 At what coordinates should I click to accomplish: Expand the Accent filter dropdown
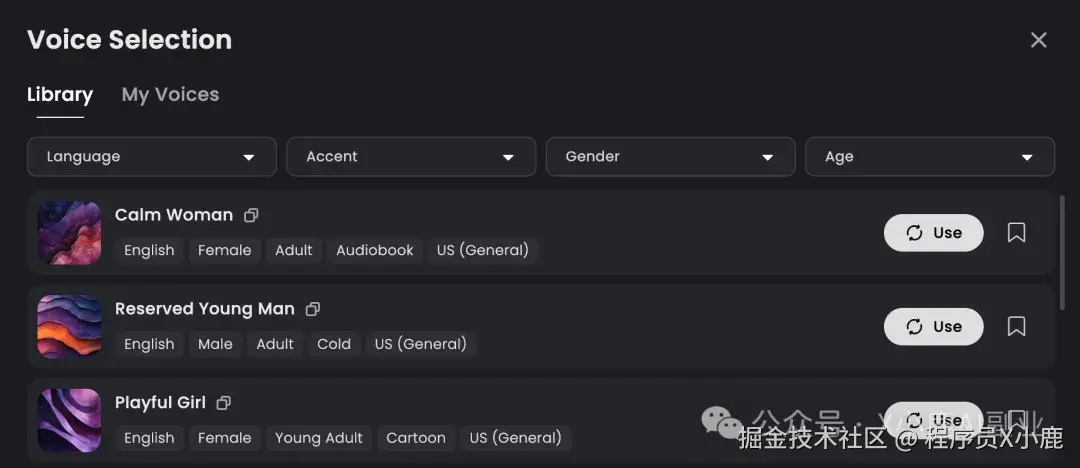[411, 157]
